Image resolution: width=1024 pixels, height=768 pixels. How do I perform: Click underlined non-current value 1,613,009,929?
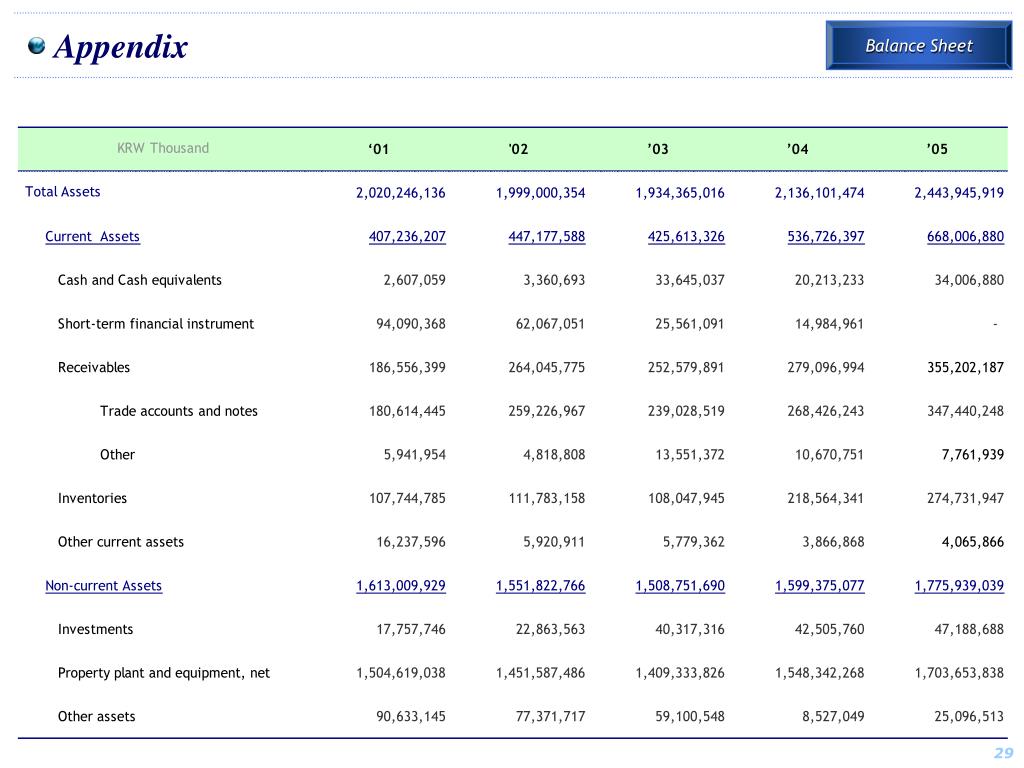point(401,586)
